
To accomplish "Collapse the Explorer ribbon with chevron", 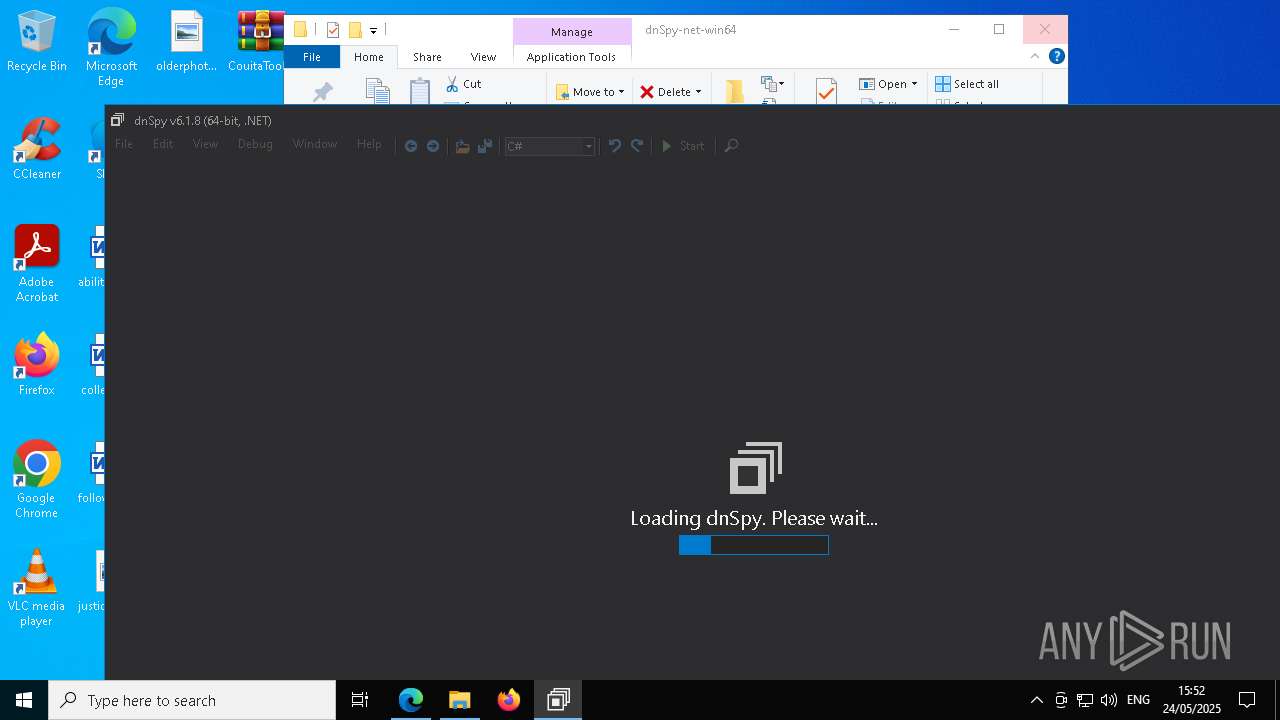I will (1035, 57).
